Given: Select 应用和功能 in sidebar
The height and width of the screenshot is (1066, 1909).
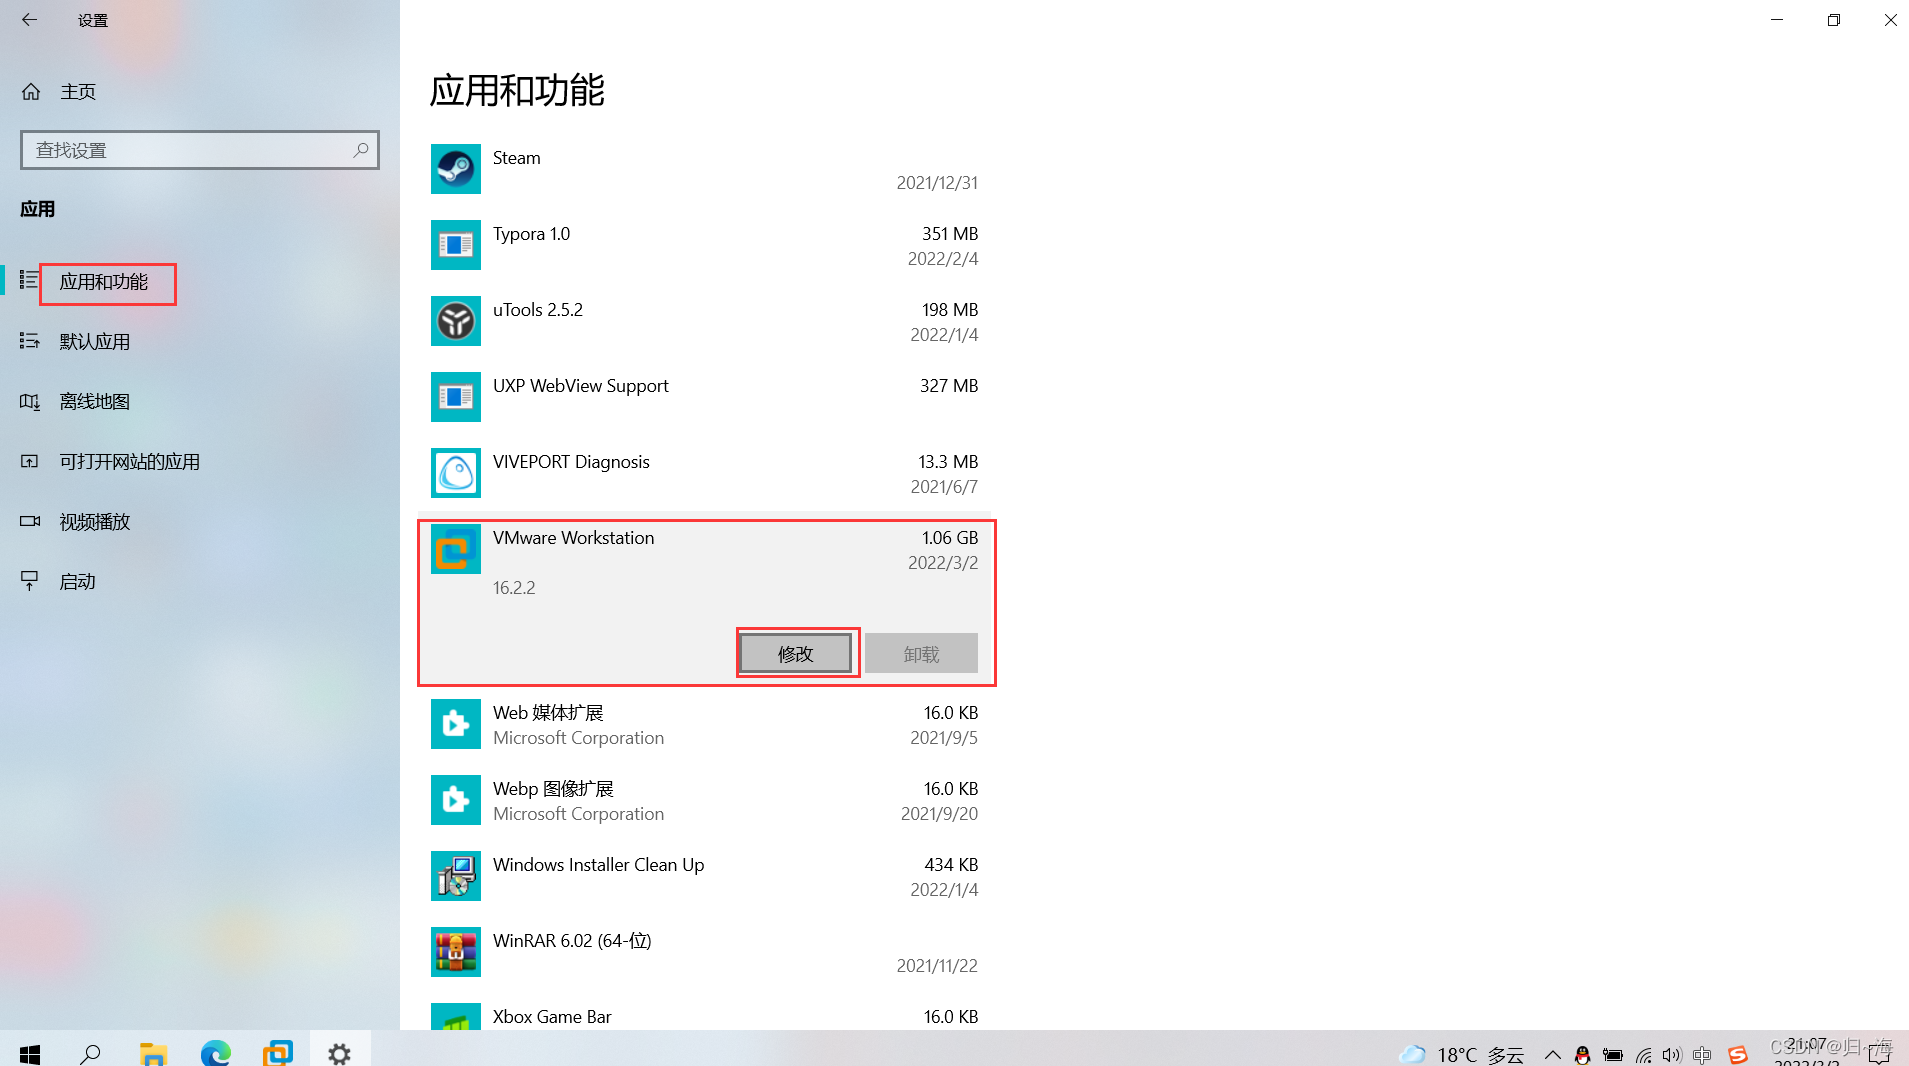Looking at the screenshot, I should click(104, 282).
